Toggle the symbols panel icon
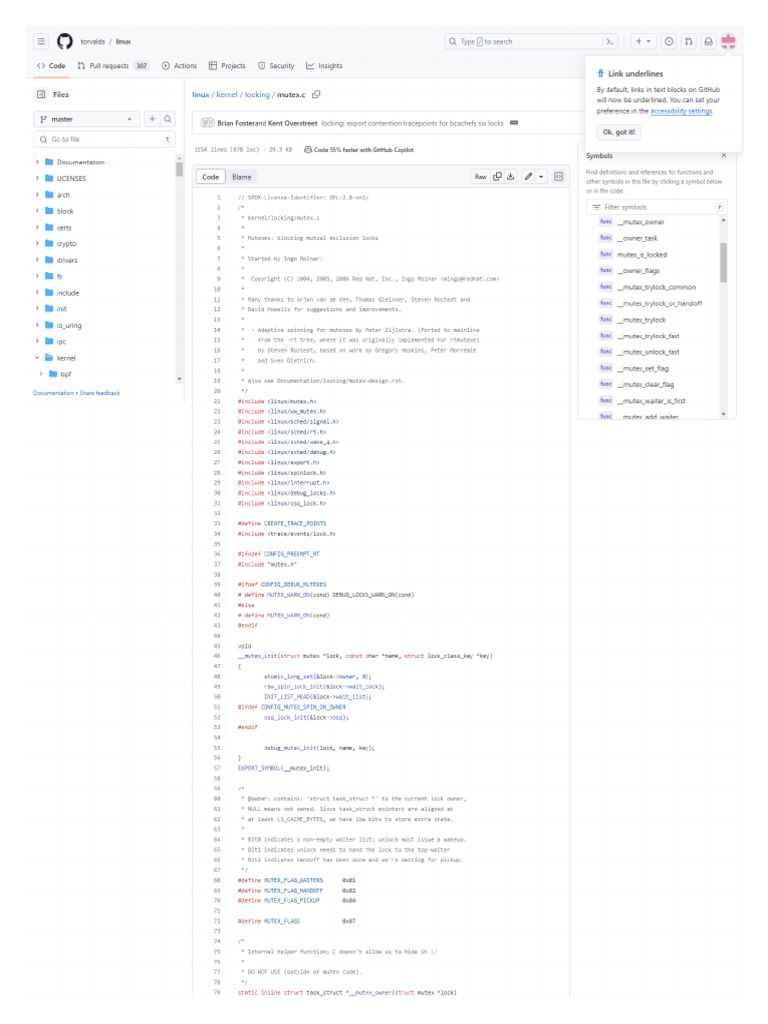The height and width of the screenshot is (1024, 768). pyautogui.click(x=558, y=176)
